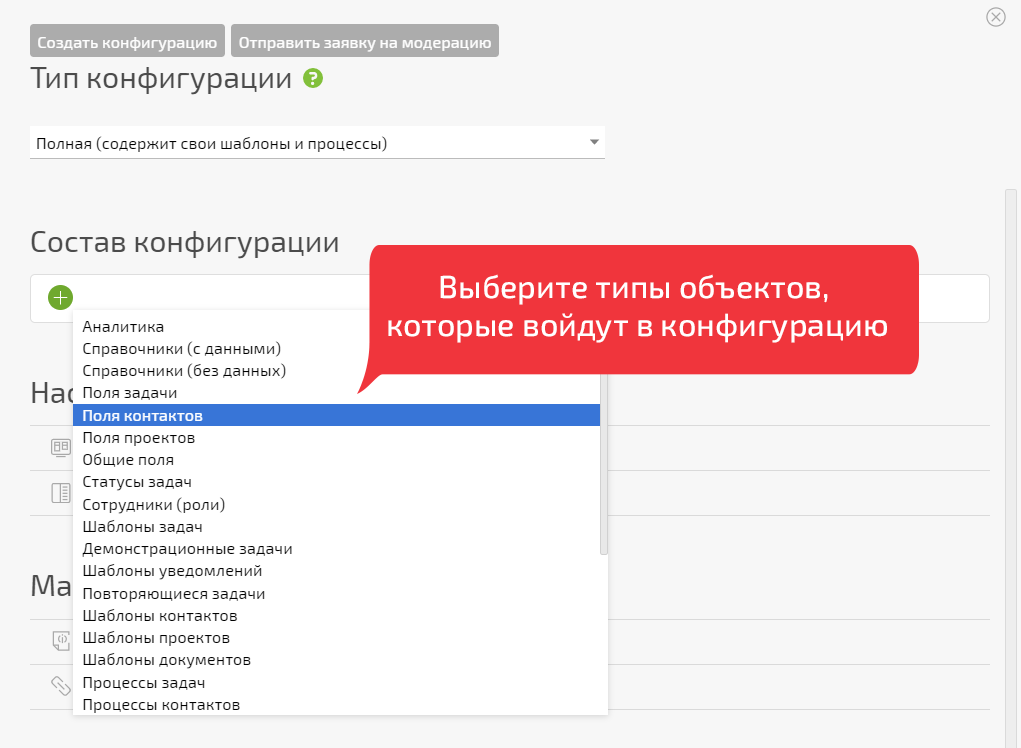
Task: Choose Статусы задач in the list
Action: pyautogui.click(x=337, y=482)
